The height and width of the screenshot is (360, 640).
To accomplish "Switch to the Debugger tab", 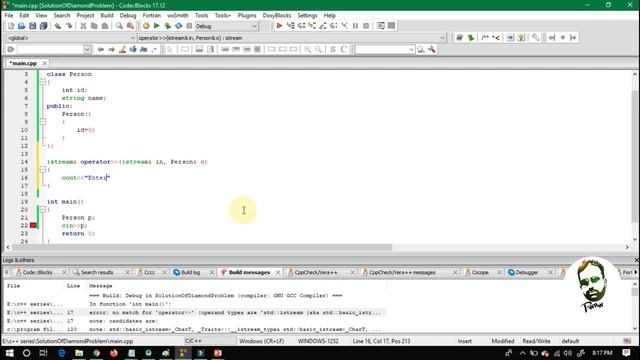I will (x=527, y=272).
